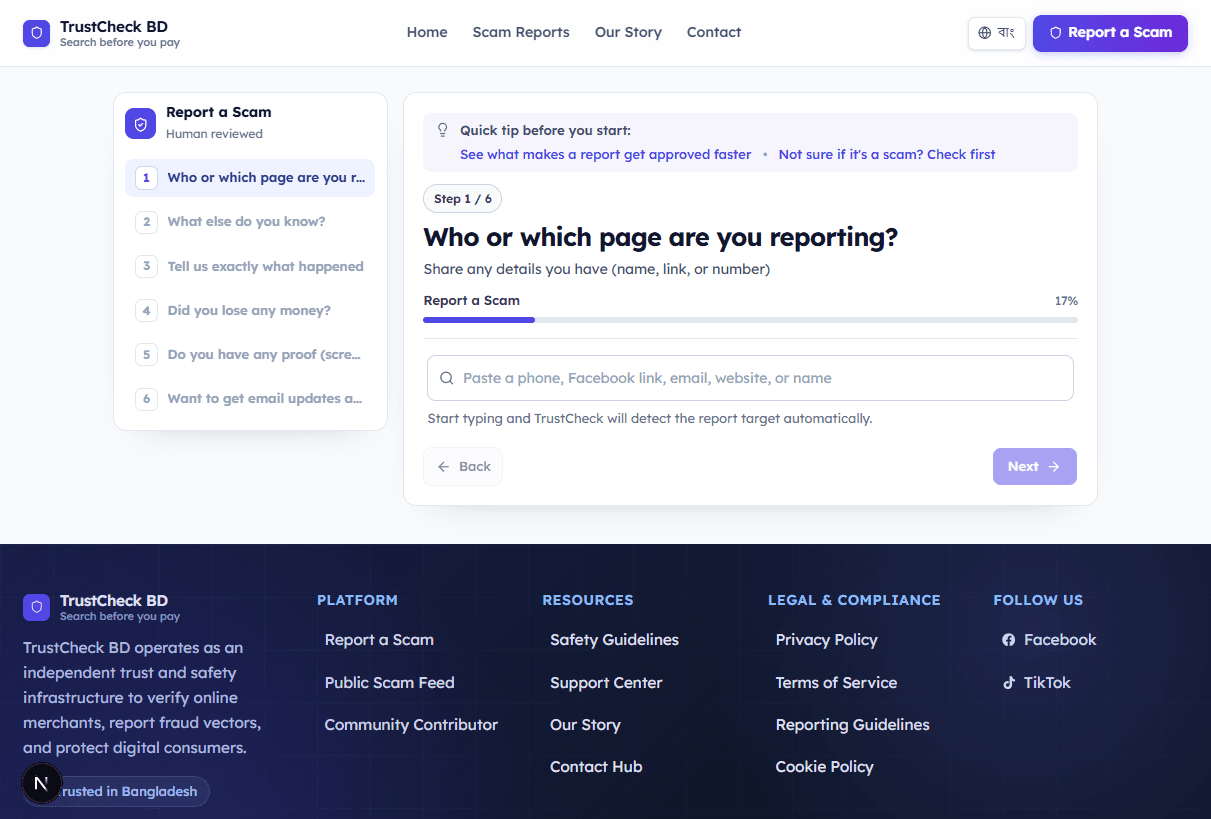
Task: Select 'Tell us exactly what happened' step
Action: click(250, 266)
